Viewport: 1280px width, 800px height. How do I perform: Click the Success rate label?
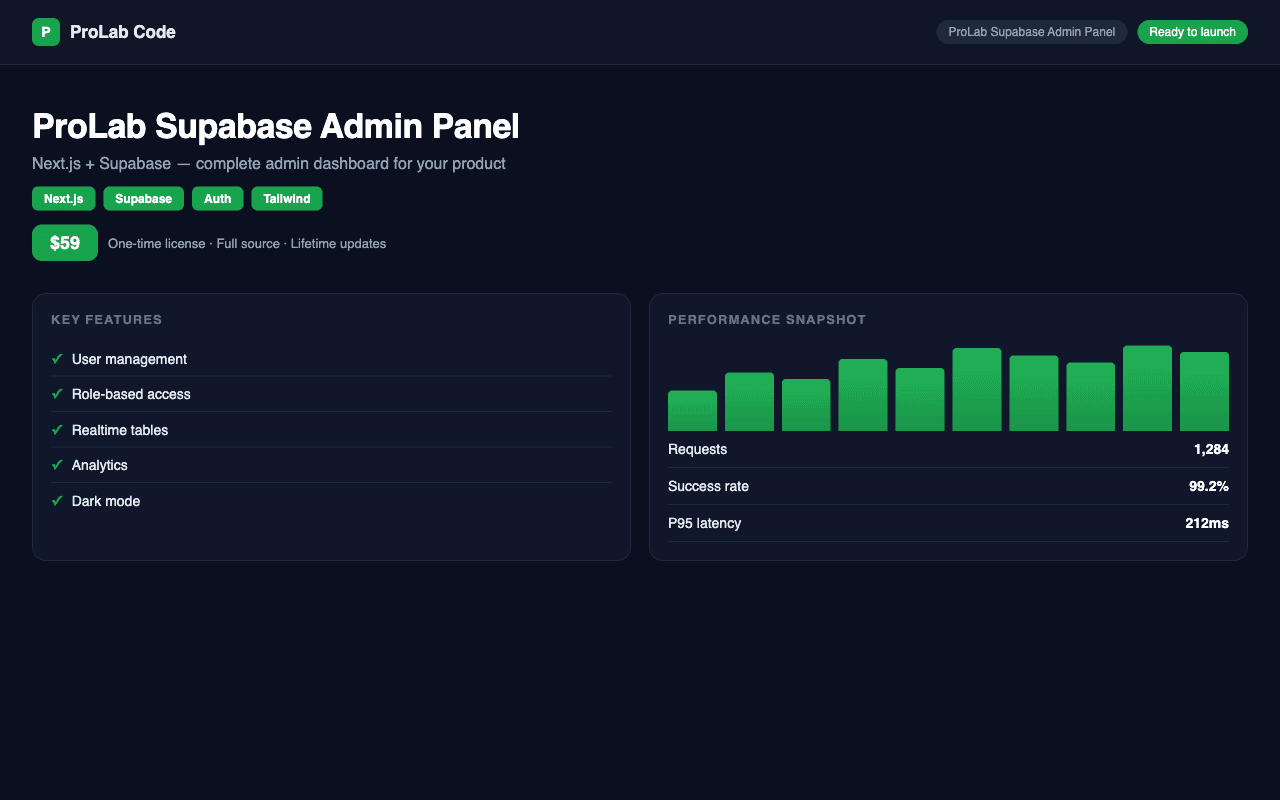click(x=708, y=486)
